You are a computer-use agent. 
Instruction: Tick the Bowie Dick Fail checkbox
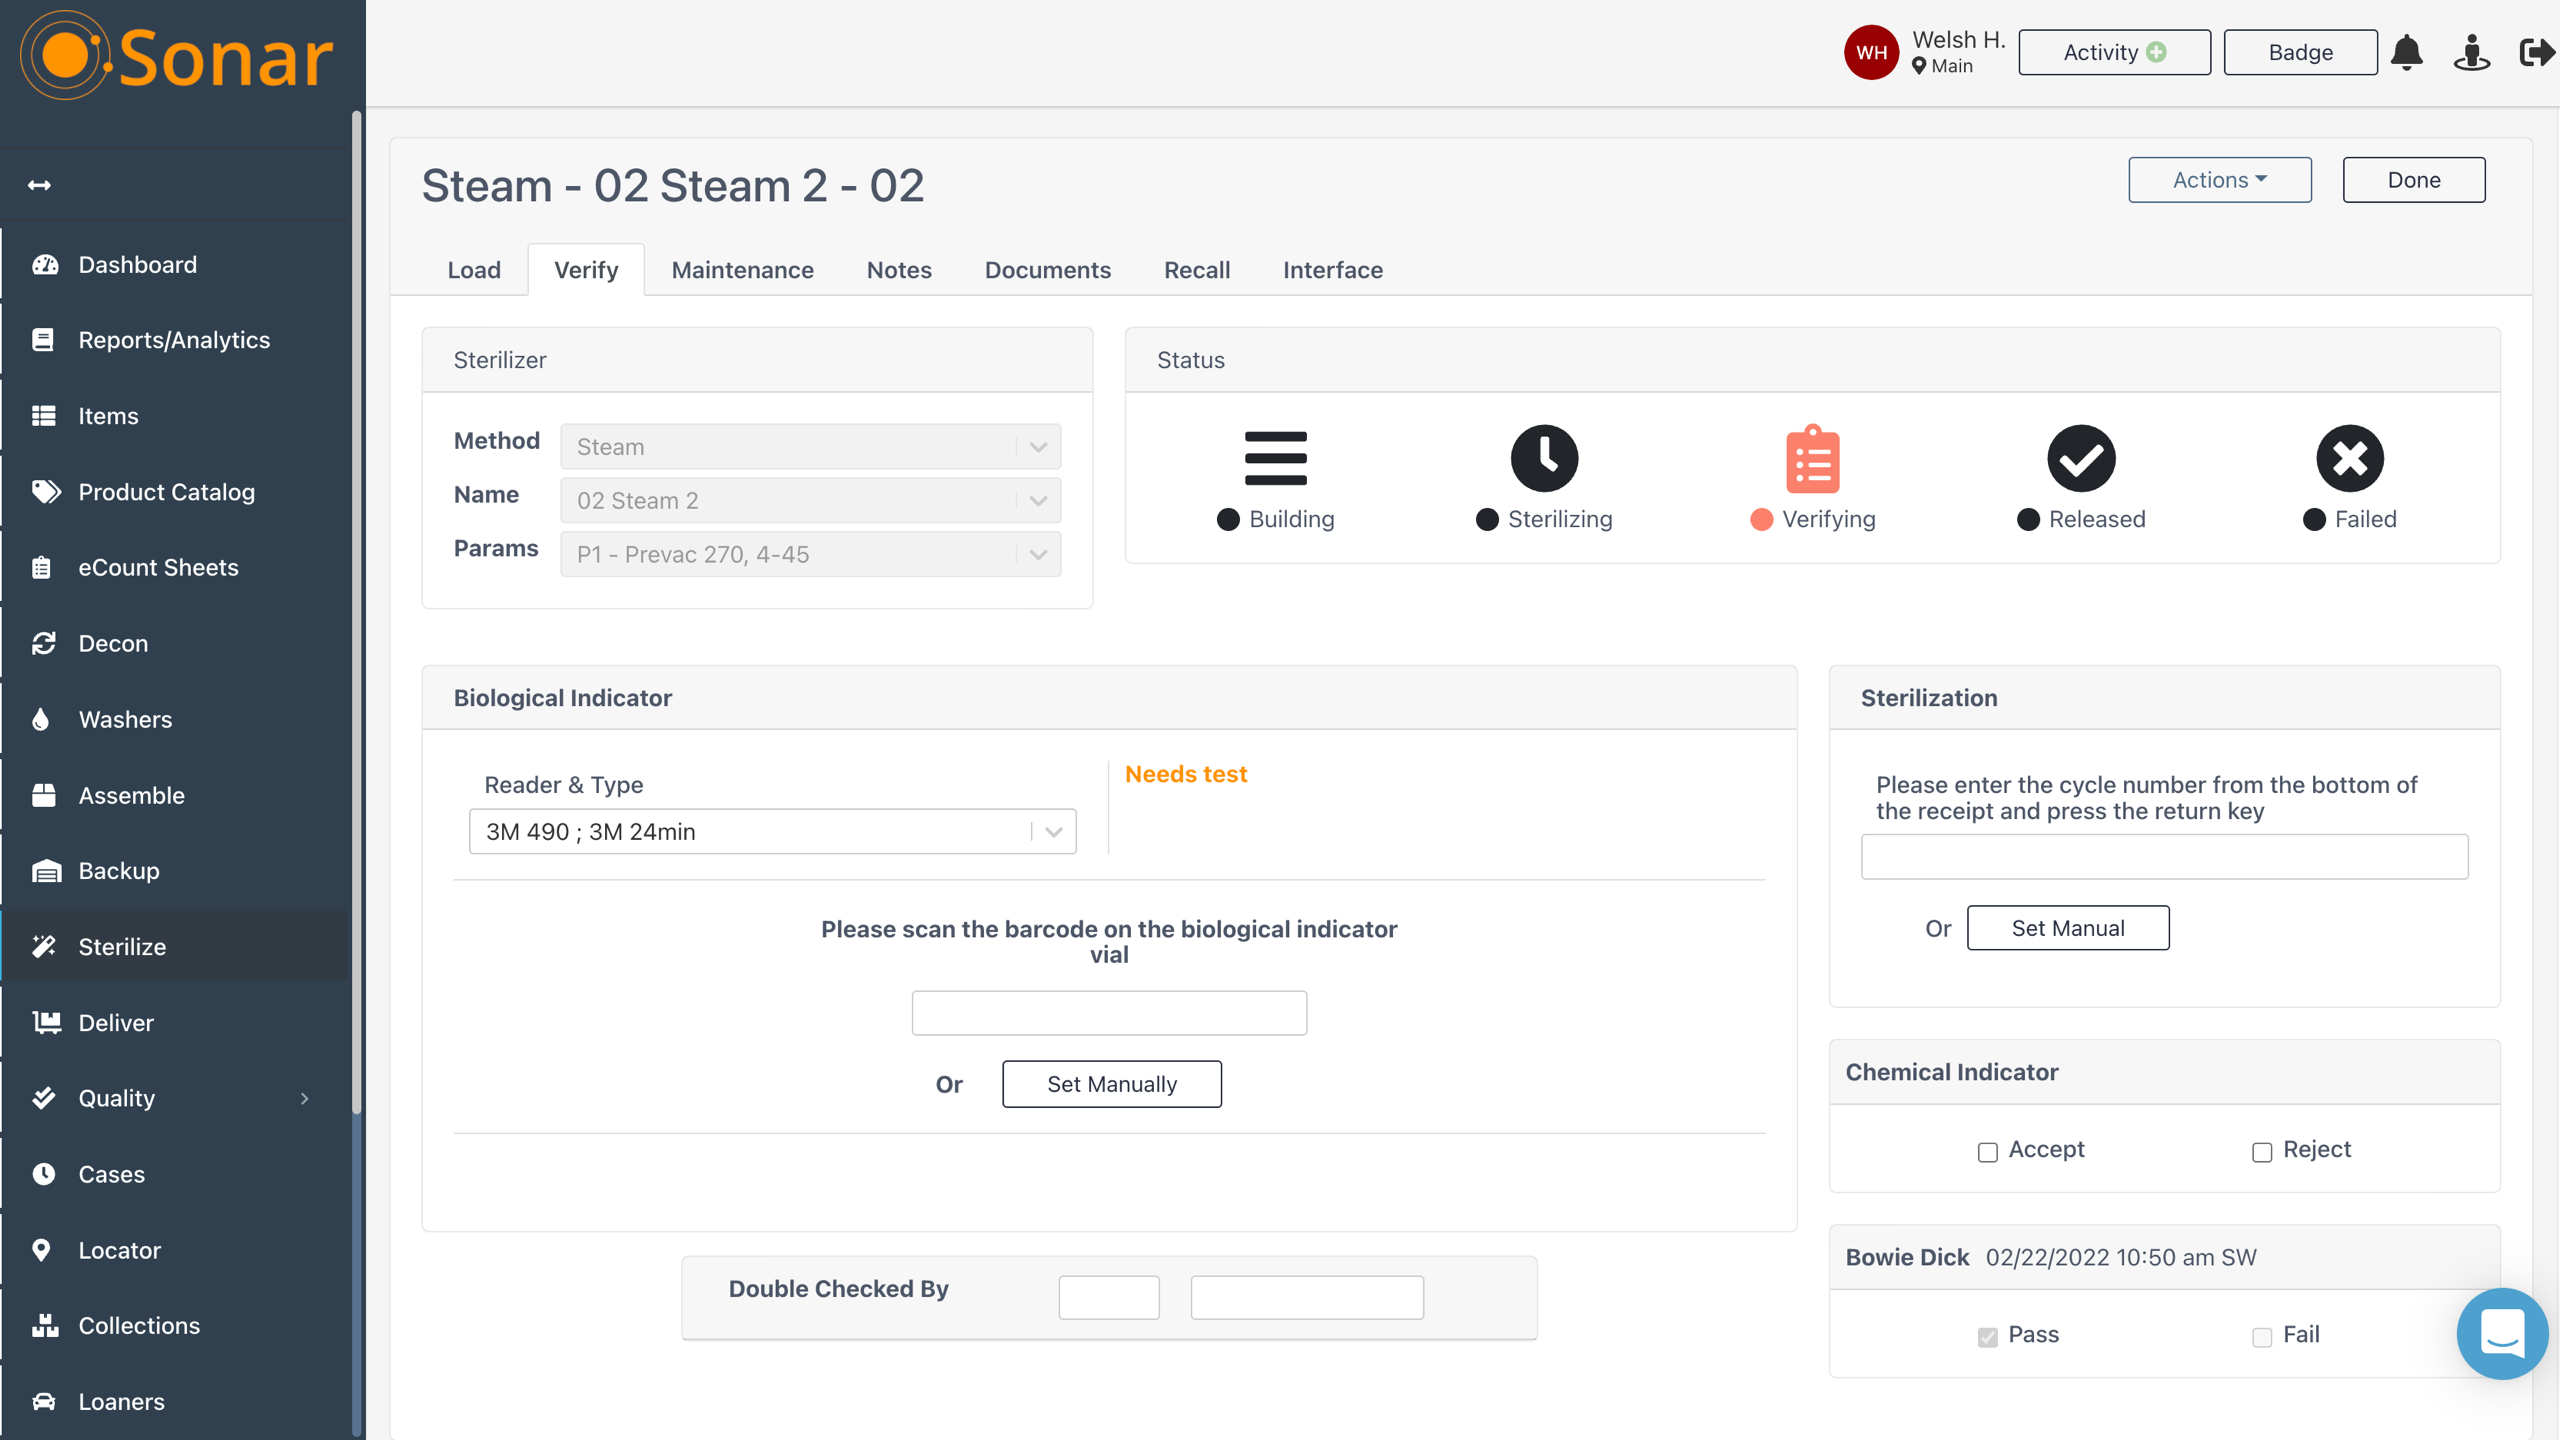2261,1337
